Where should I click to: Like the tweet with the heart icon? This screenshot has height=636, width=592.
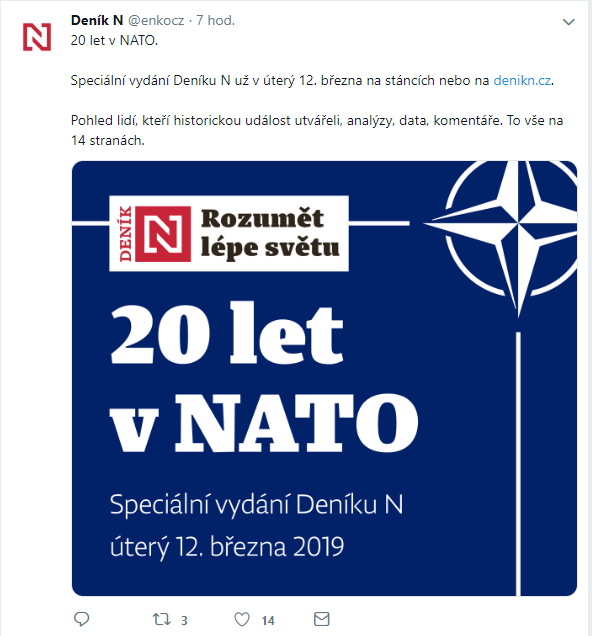[242, 619]
